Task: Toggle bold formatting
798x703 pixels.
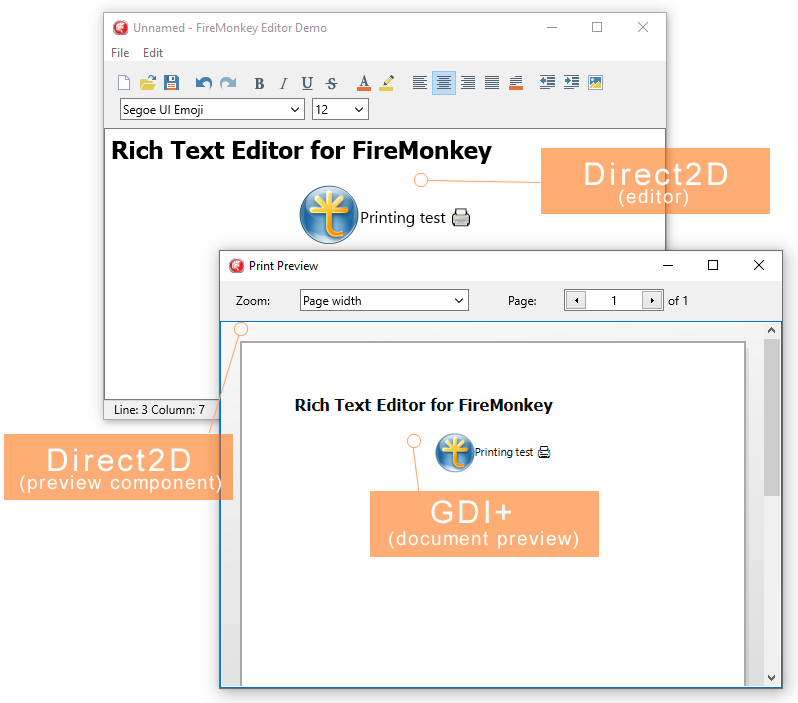Action: 259,83
